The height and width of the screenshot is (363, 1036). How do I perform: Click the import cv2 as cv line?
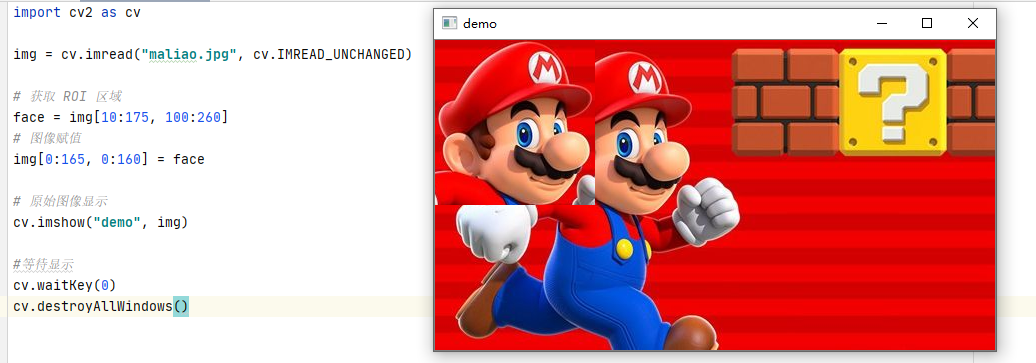coord(77,13)
